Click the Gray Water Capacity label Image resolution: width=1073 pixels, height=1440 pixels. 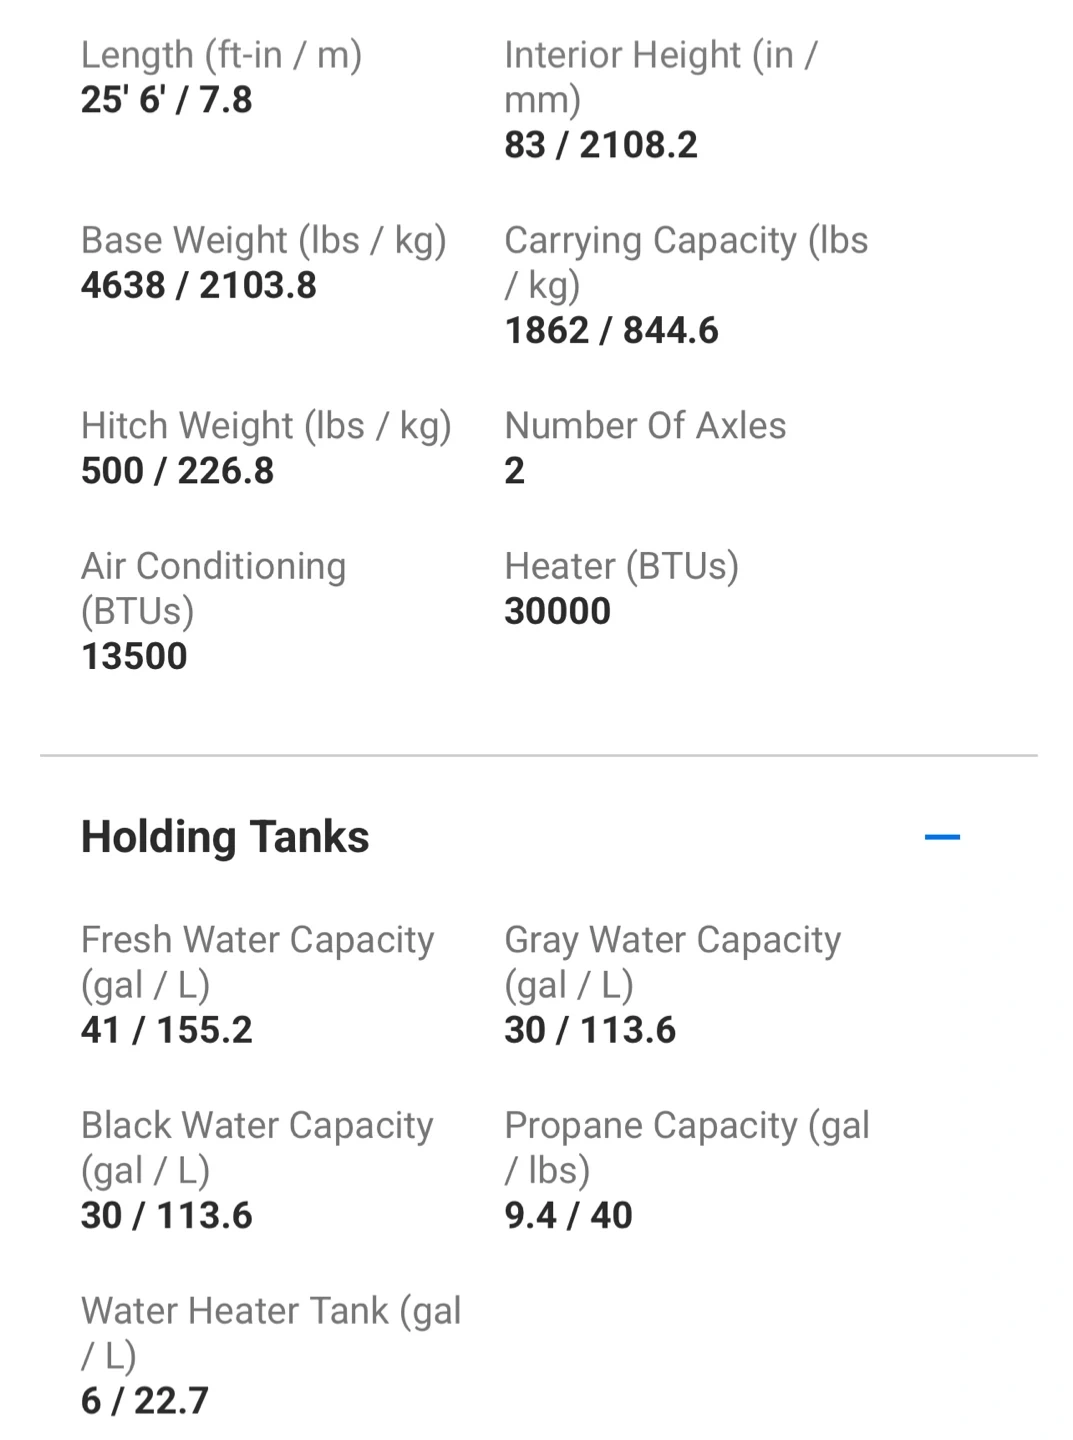(x=672, y=962)
